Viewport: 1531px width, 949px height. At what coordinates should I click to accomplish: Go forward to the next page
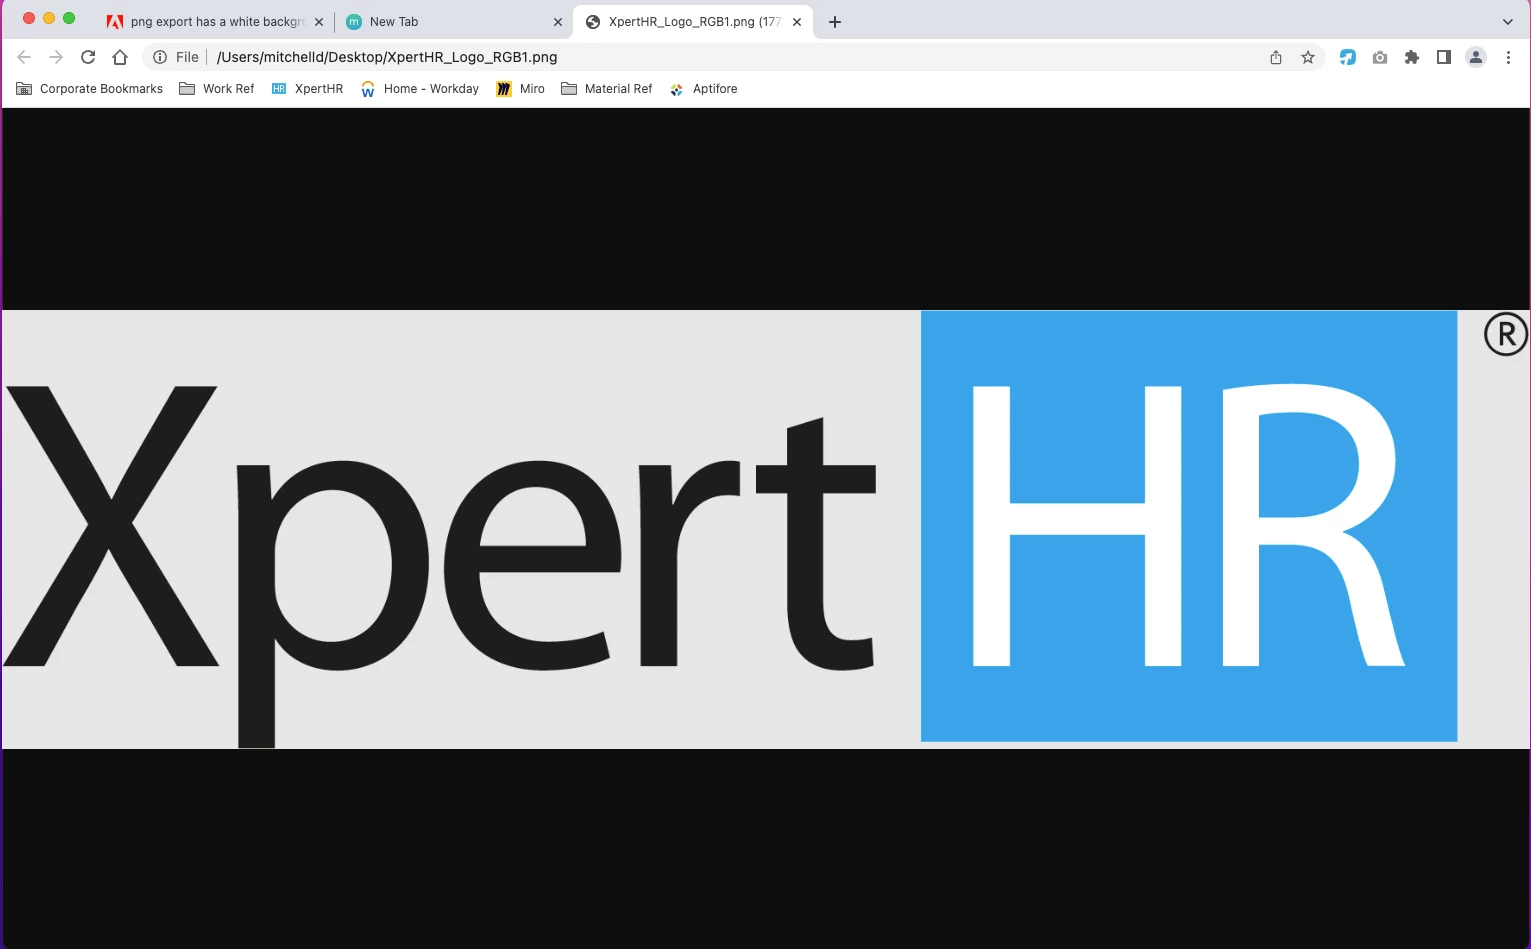point(56,57)
